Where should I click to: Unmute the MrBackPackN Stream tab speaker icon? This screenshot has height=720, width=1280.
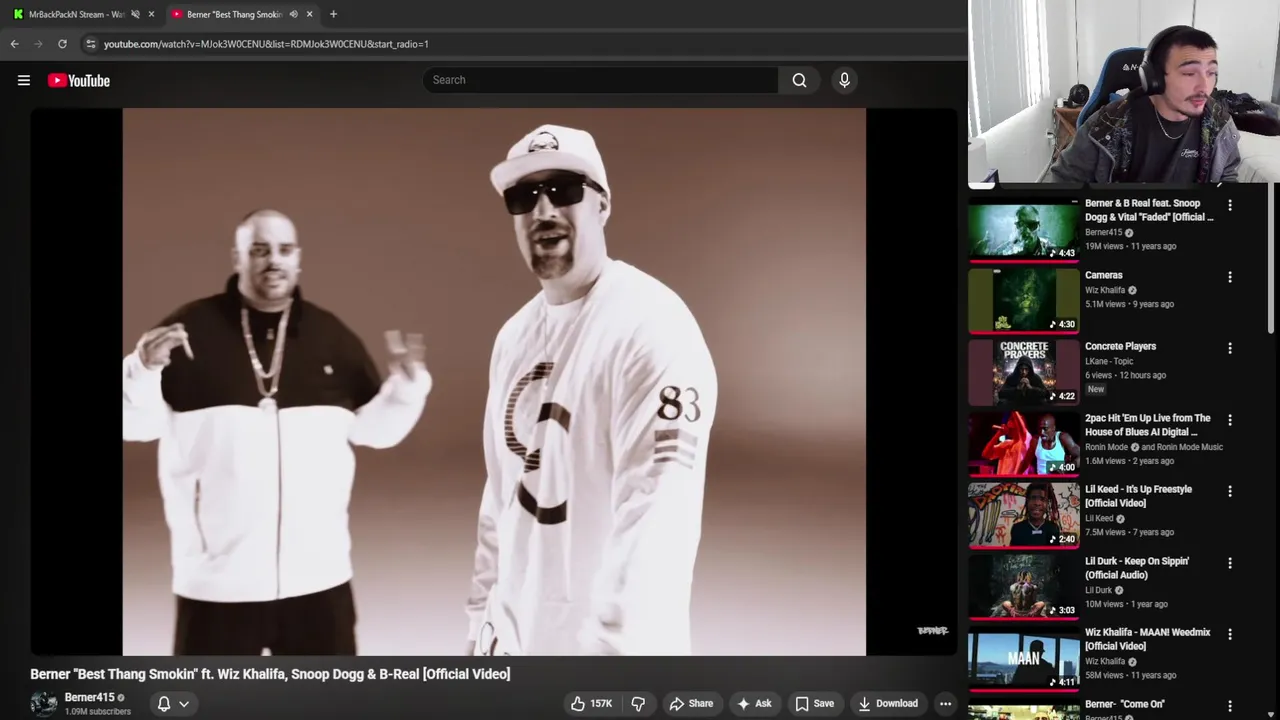[x=135, y=14]
